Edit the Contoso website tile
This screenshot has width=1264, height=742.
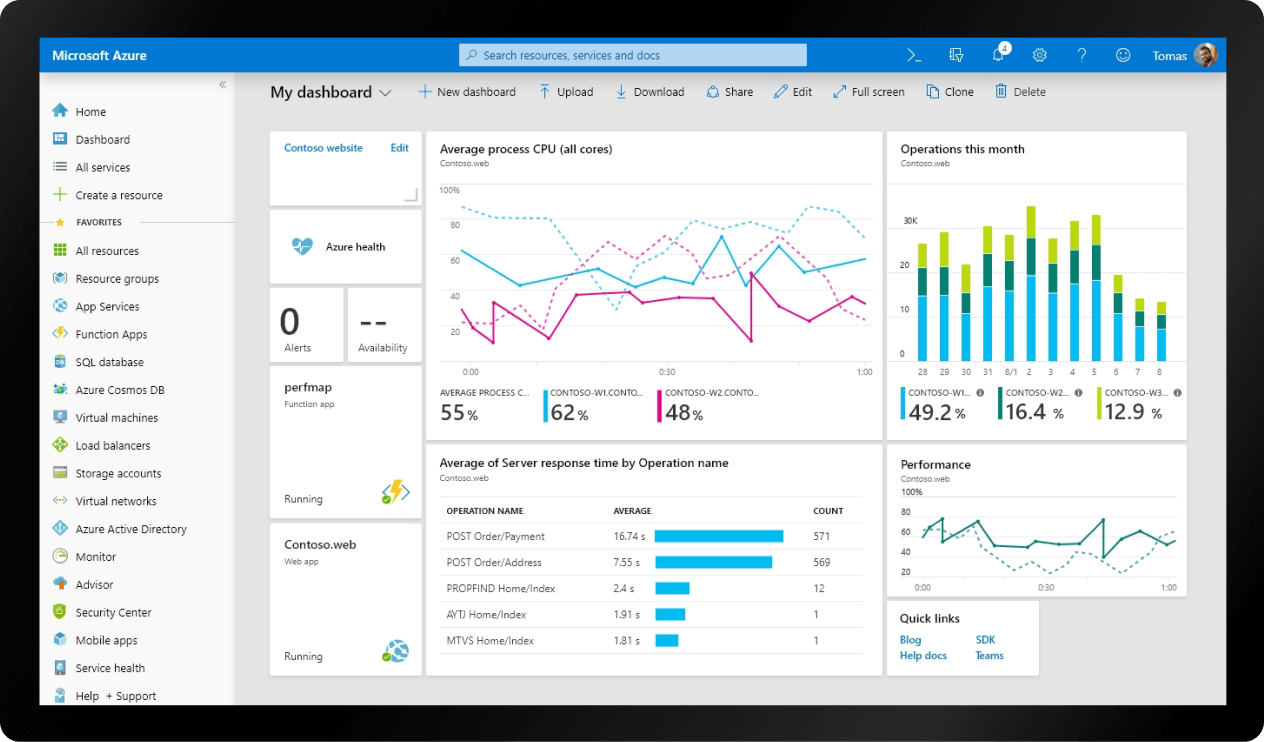click(x=399, y=147)
